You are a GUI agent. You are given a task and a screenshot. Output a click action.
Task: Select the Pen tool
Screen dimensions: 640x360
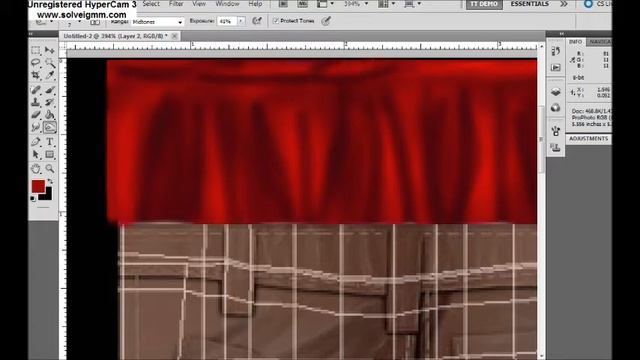[x=36, y=142]
